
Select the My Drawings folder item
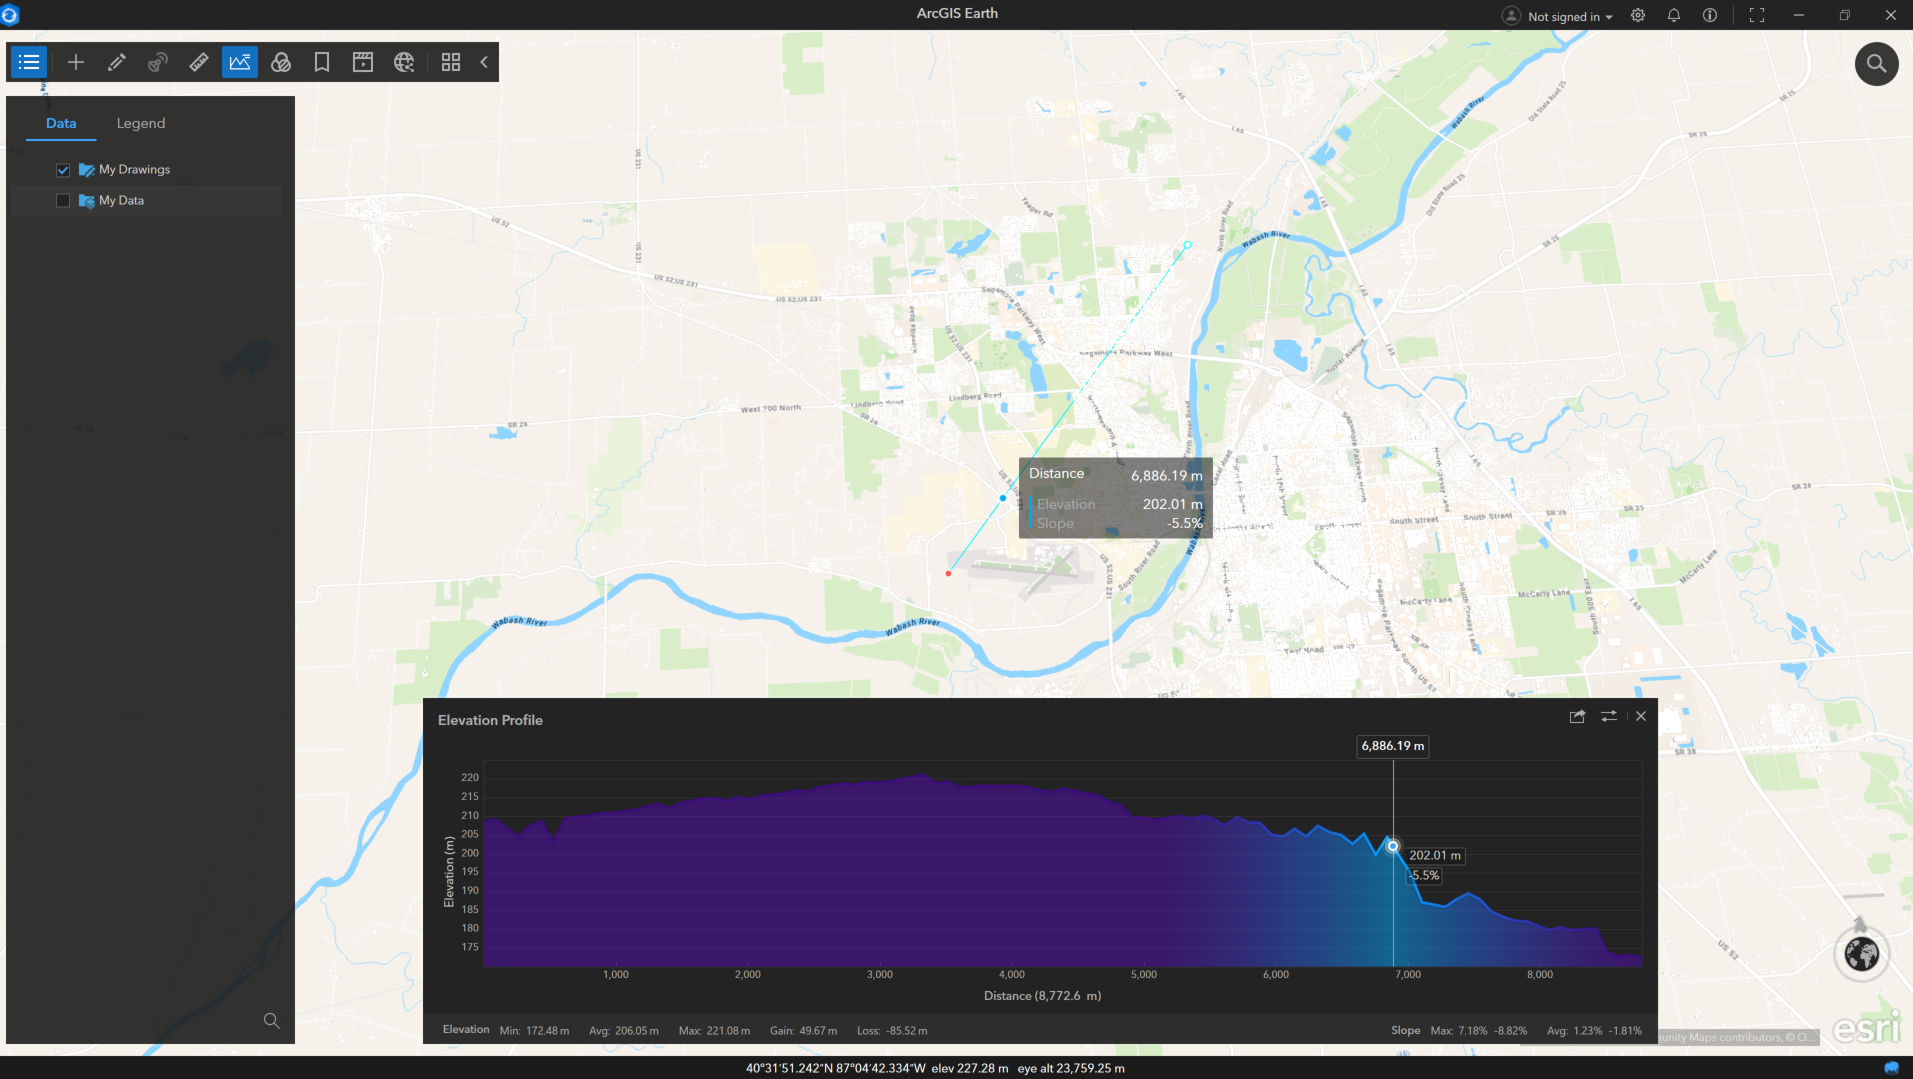point(134,170)
